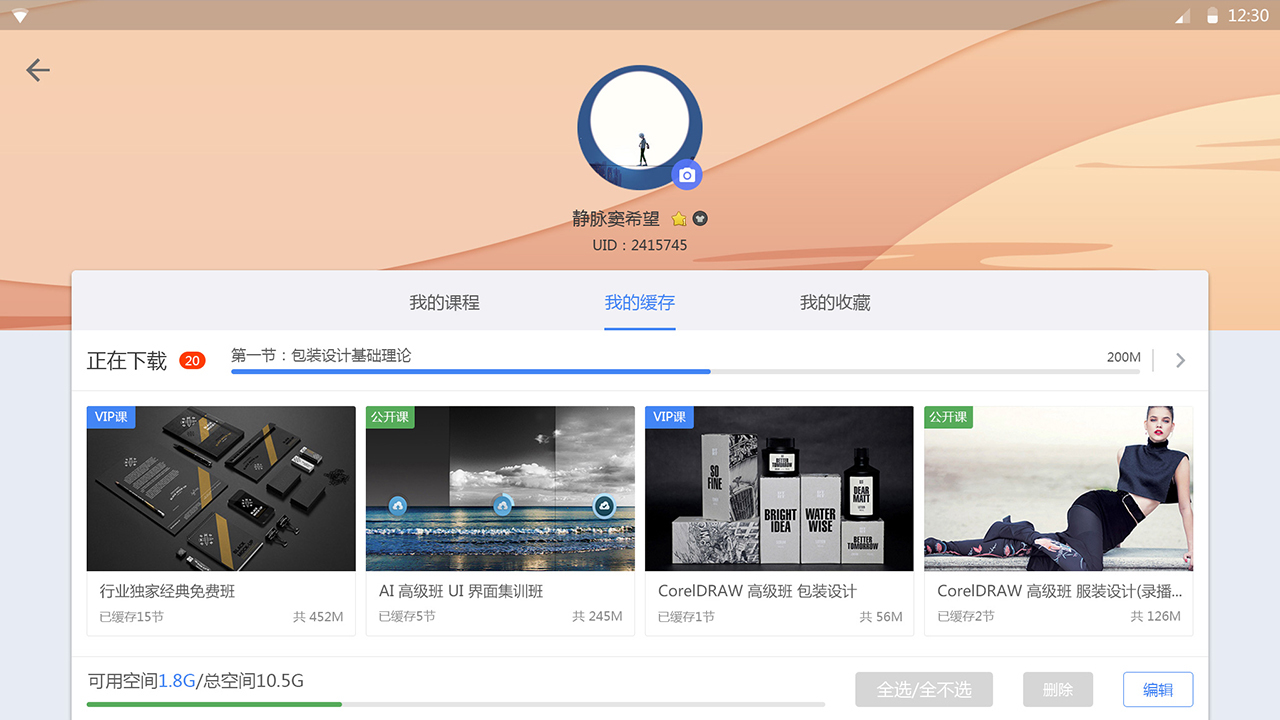
Task: Open the CorelDRAW 包装设计 course thumbnail
Action: click(779, 489)
